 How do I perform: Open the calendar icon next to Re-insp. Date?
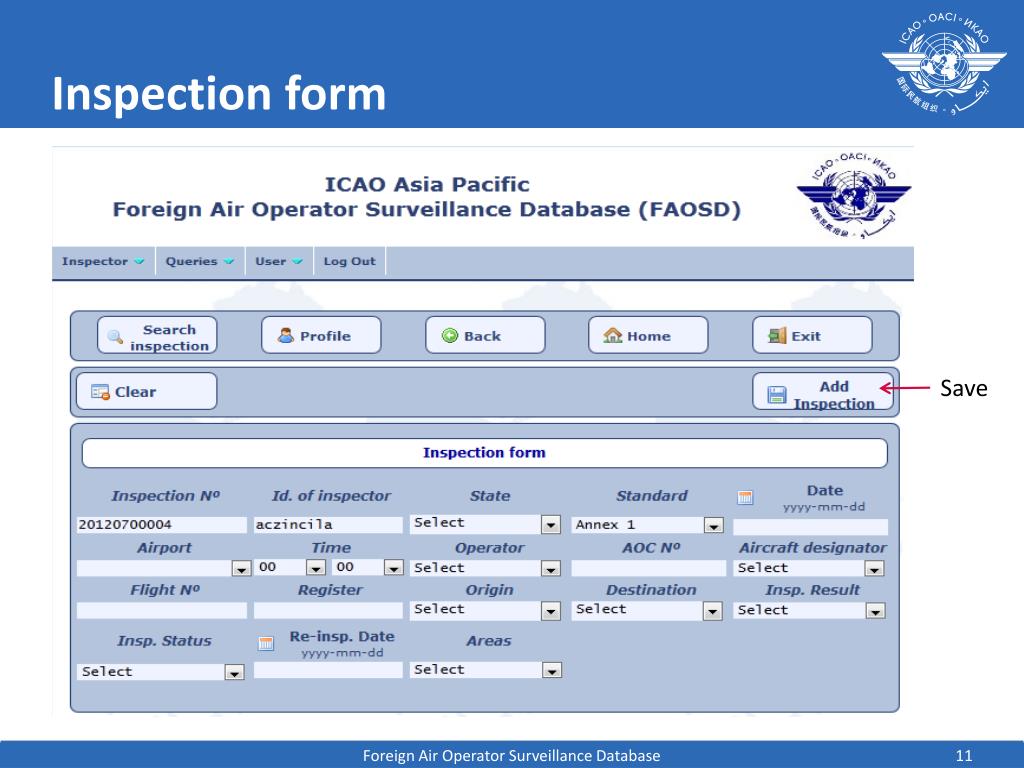click(x=266, y=643)
